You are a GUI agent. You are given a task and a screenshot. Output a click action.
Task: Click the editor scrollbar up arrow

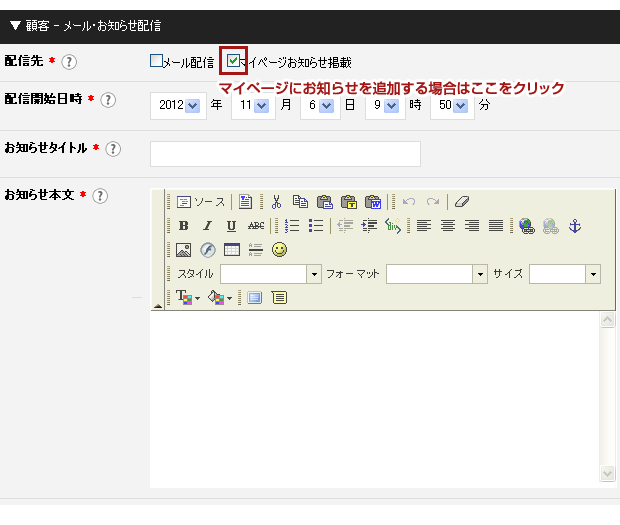[x=607, y=319]
